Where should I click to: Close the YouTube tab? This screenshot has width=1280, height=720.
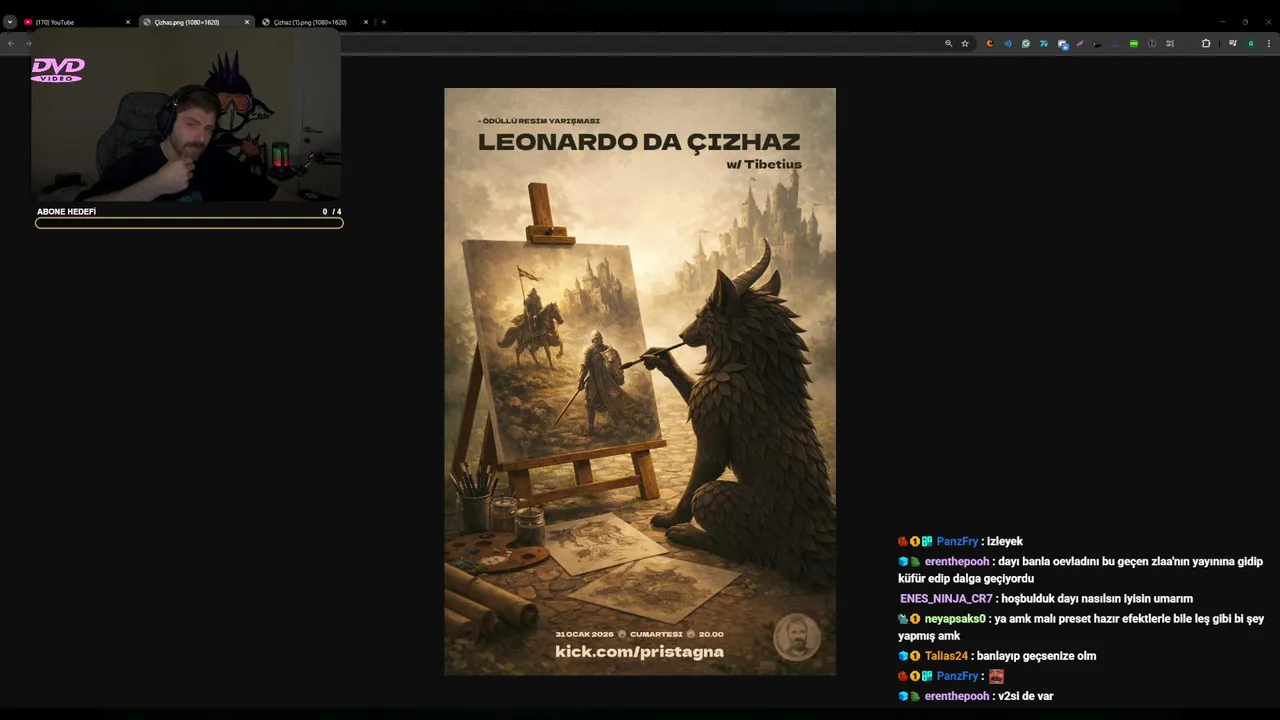click(128, 22)
